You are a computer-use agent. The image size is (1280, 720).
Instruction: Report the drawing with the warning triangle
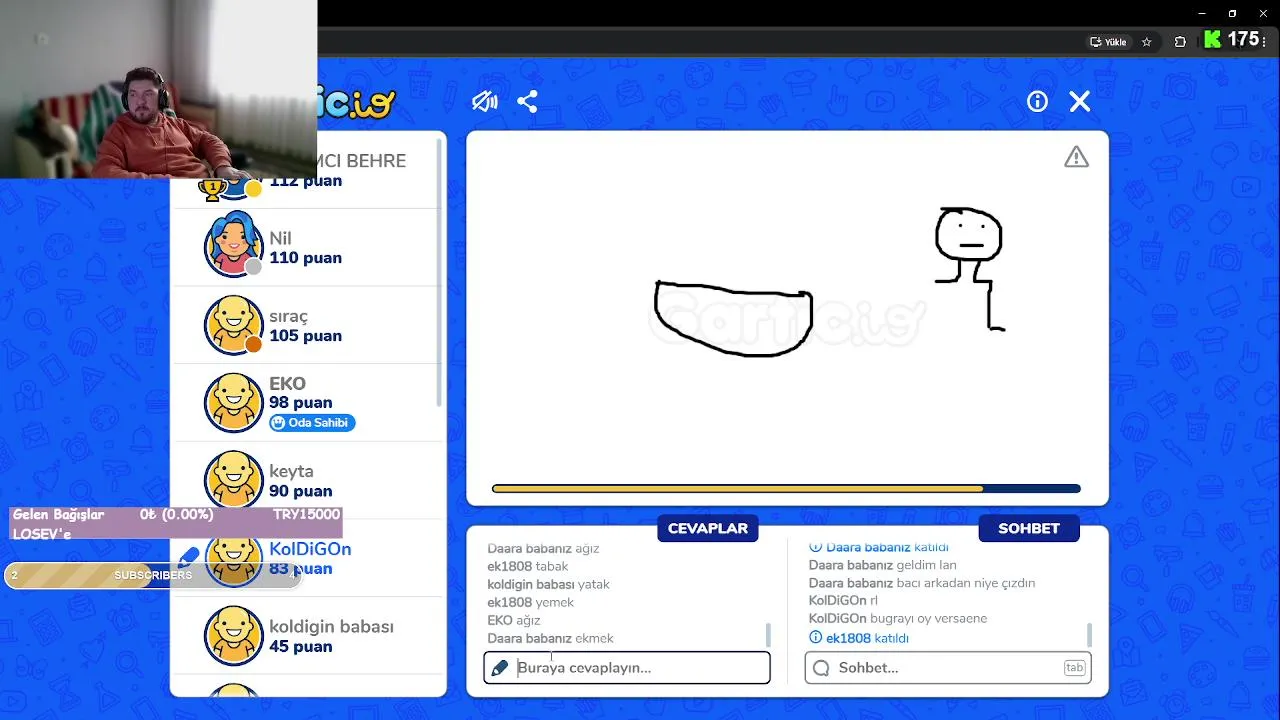[x=1076, y=157]
